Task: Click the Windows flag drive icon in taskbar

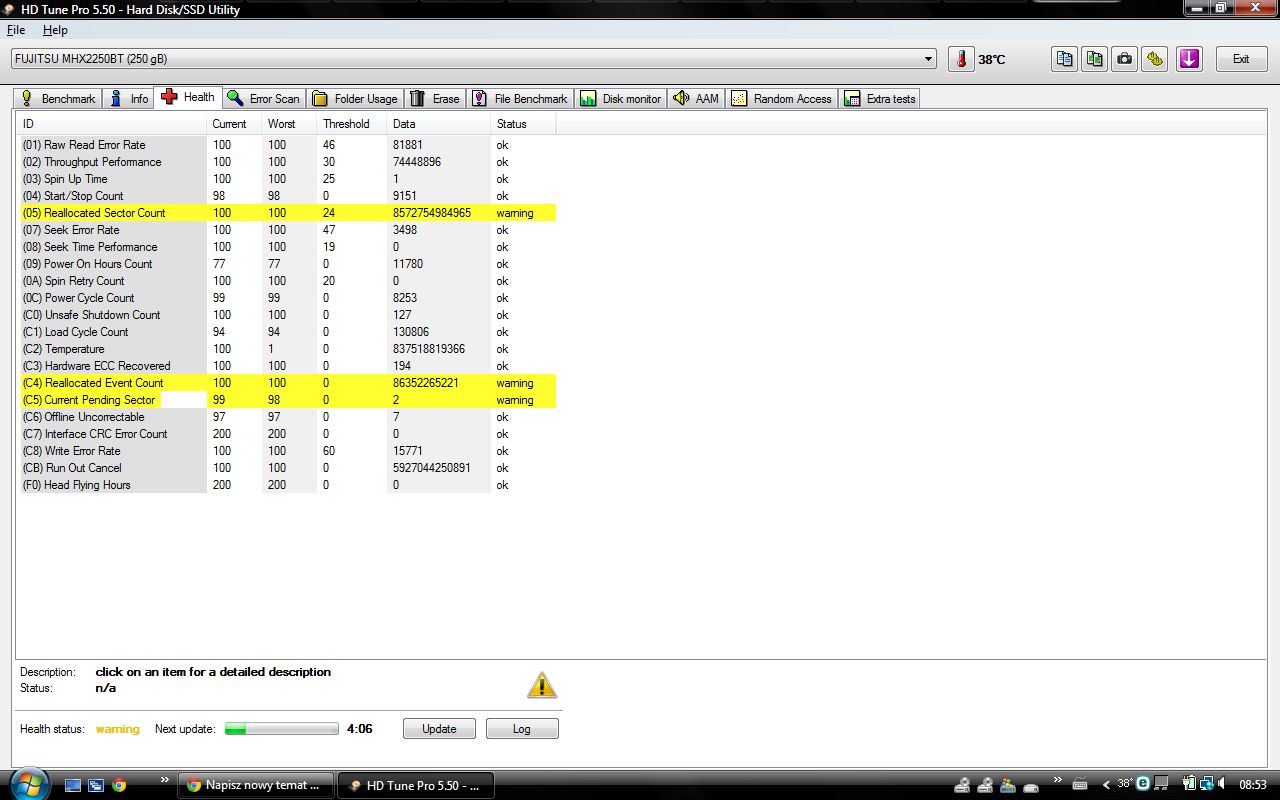Action: point(1009,785)
